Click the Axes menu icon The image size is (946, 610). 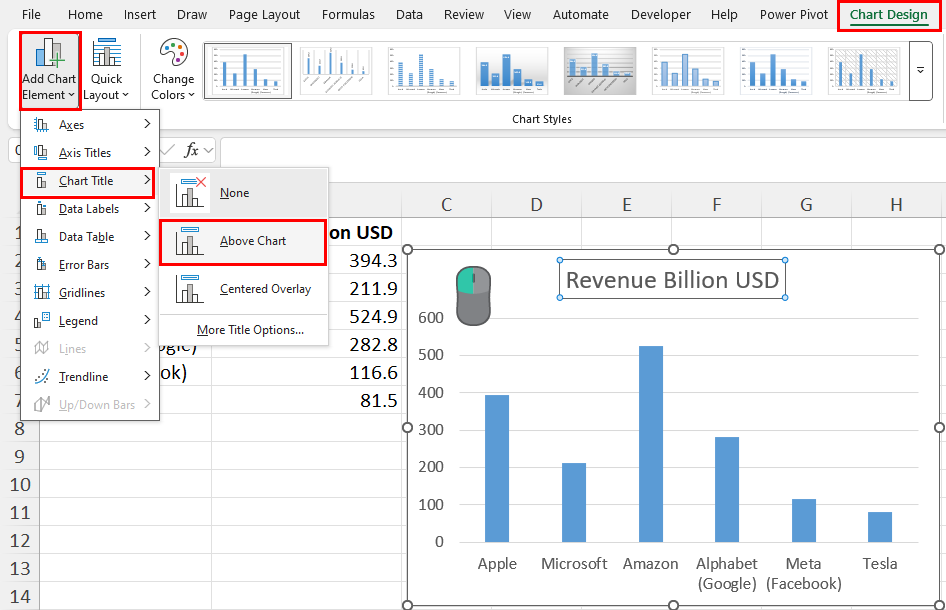(41, 125)
